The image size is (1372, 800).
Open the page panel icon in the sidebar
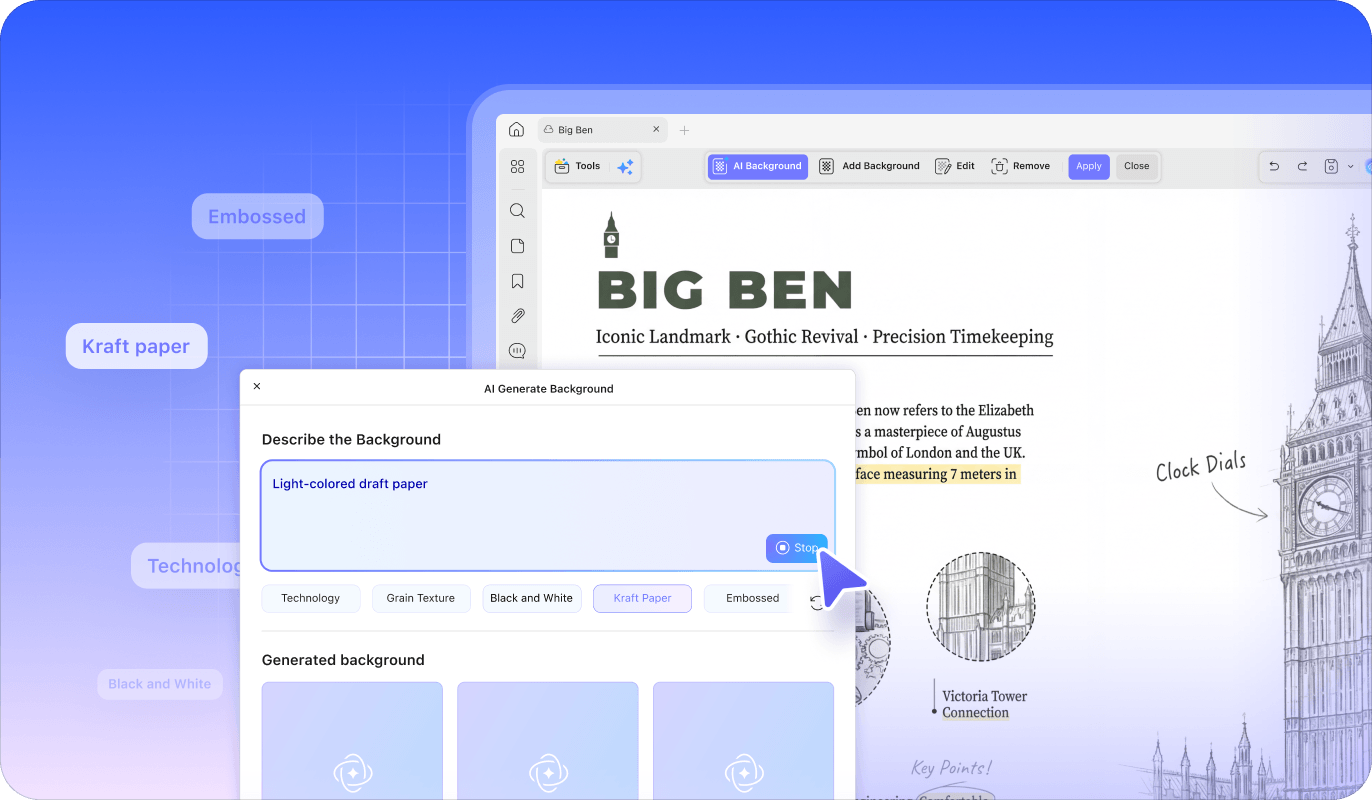(517, 246)
